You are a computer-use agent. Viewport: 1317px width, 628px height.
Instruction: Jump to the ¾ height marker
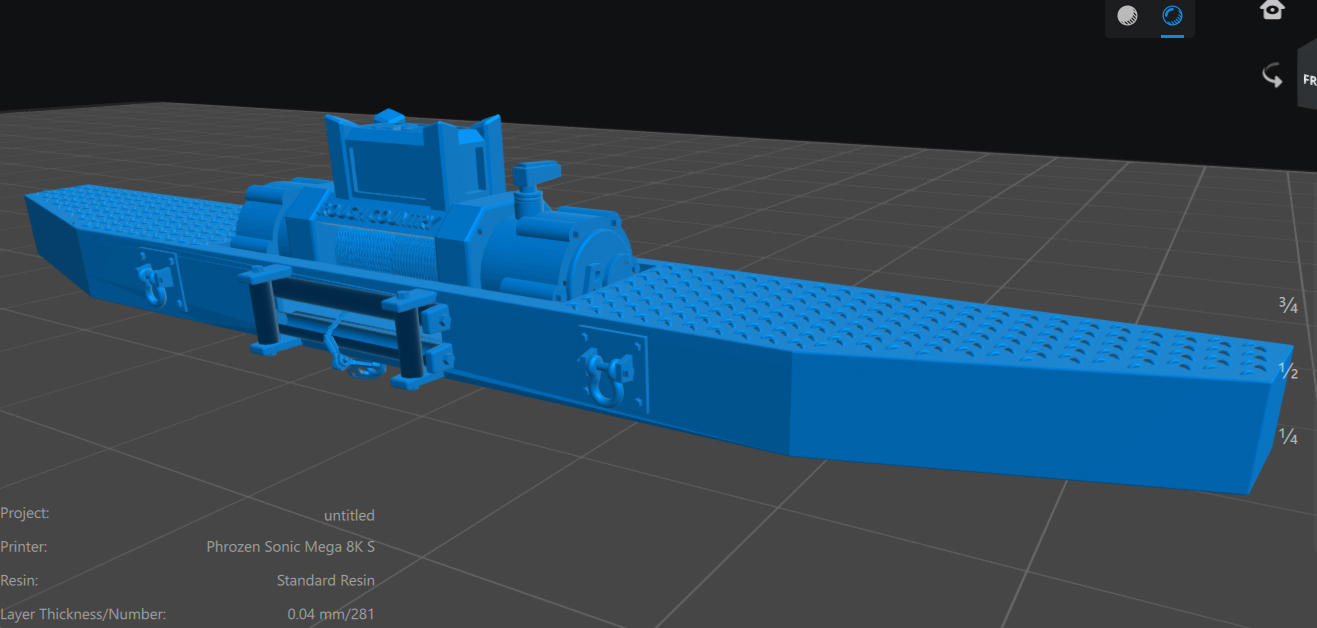[1288, 305]
